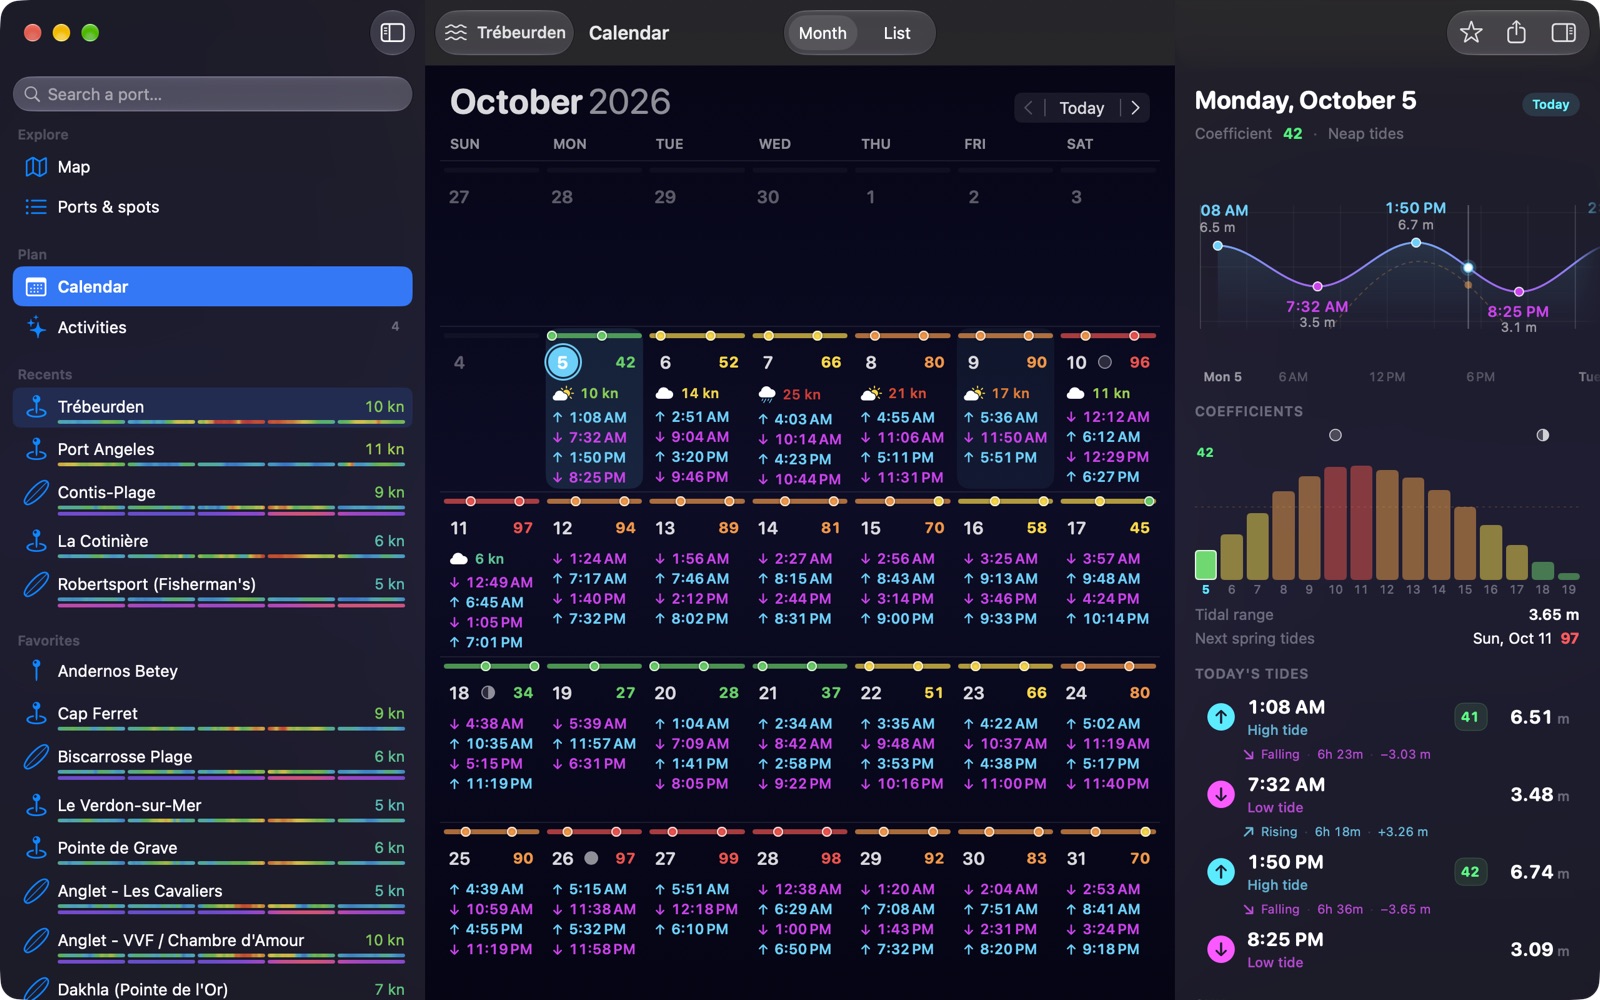Select Trébeurden in Recents list
The width and height of the screenshot is (1600, 1000).
click(213, 408)
